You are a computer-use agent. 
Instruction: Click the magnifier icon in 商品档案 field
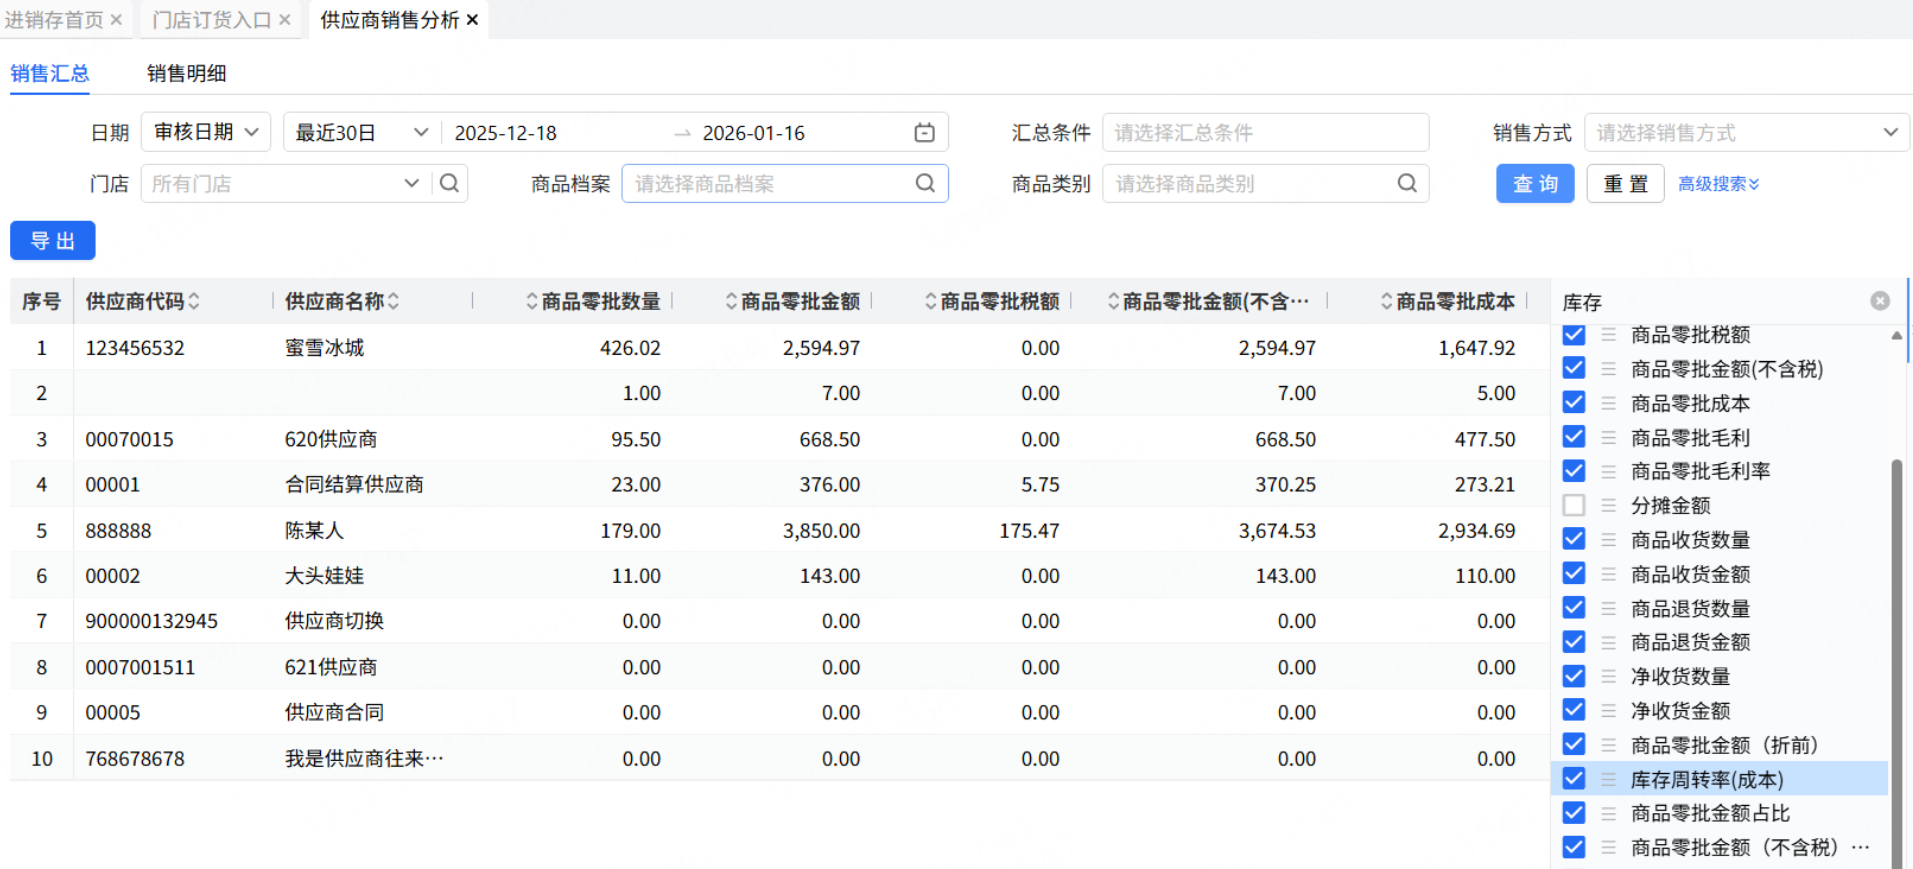click(925, 183)
